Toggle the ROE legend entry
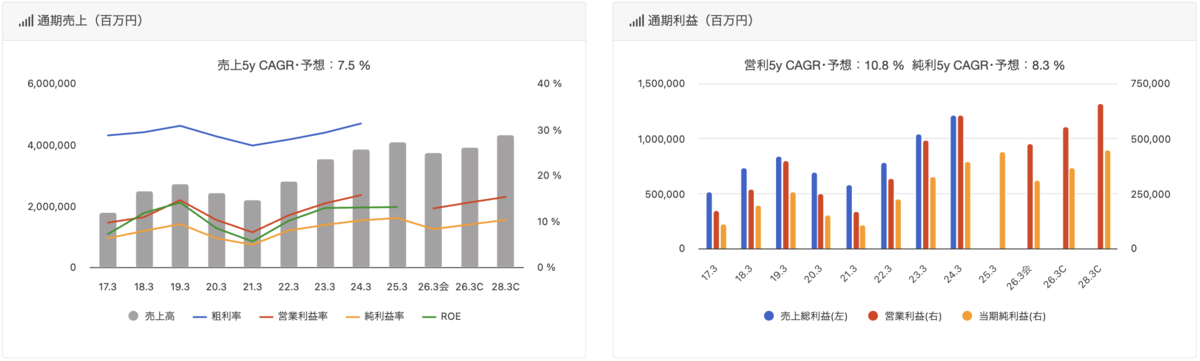 (442, 316)
